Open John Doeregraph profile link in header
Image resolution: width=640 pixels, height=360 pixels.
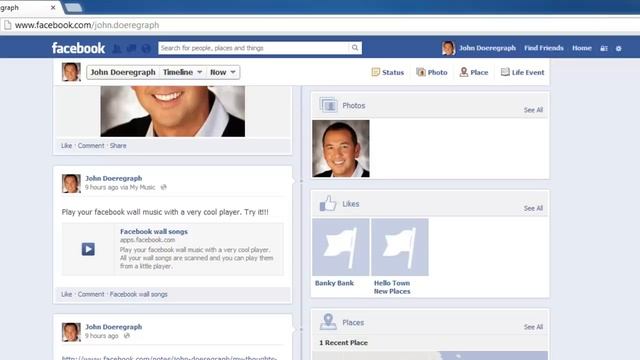(487, 48)
